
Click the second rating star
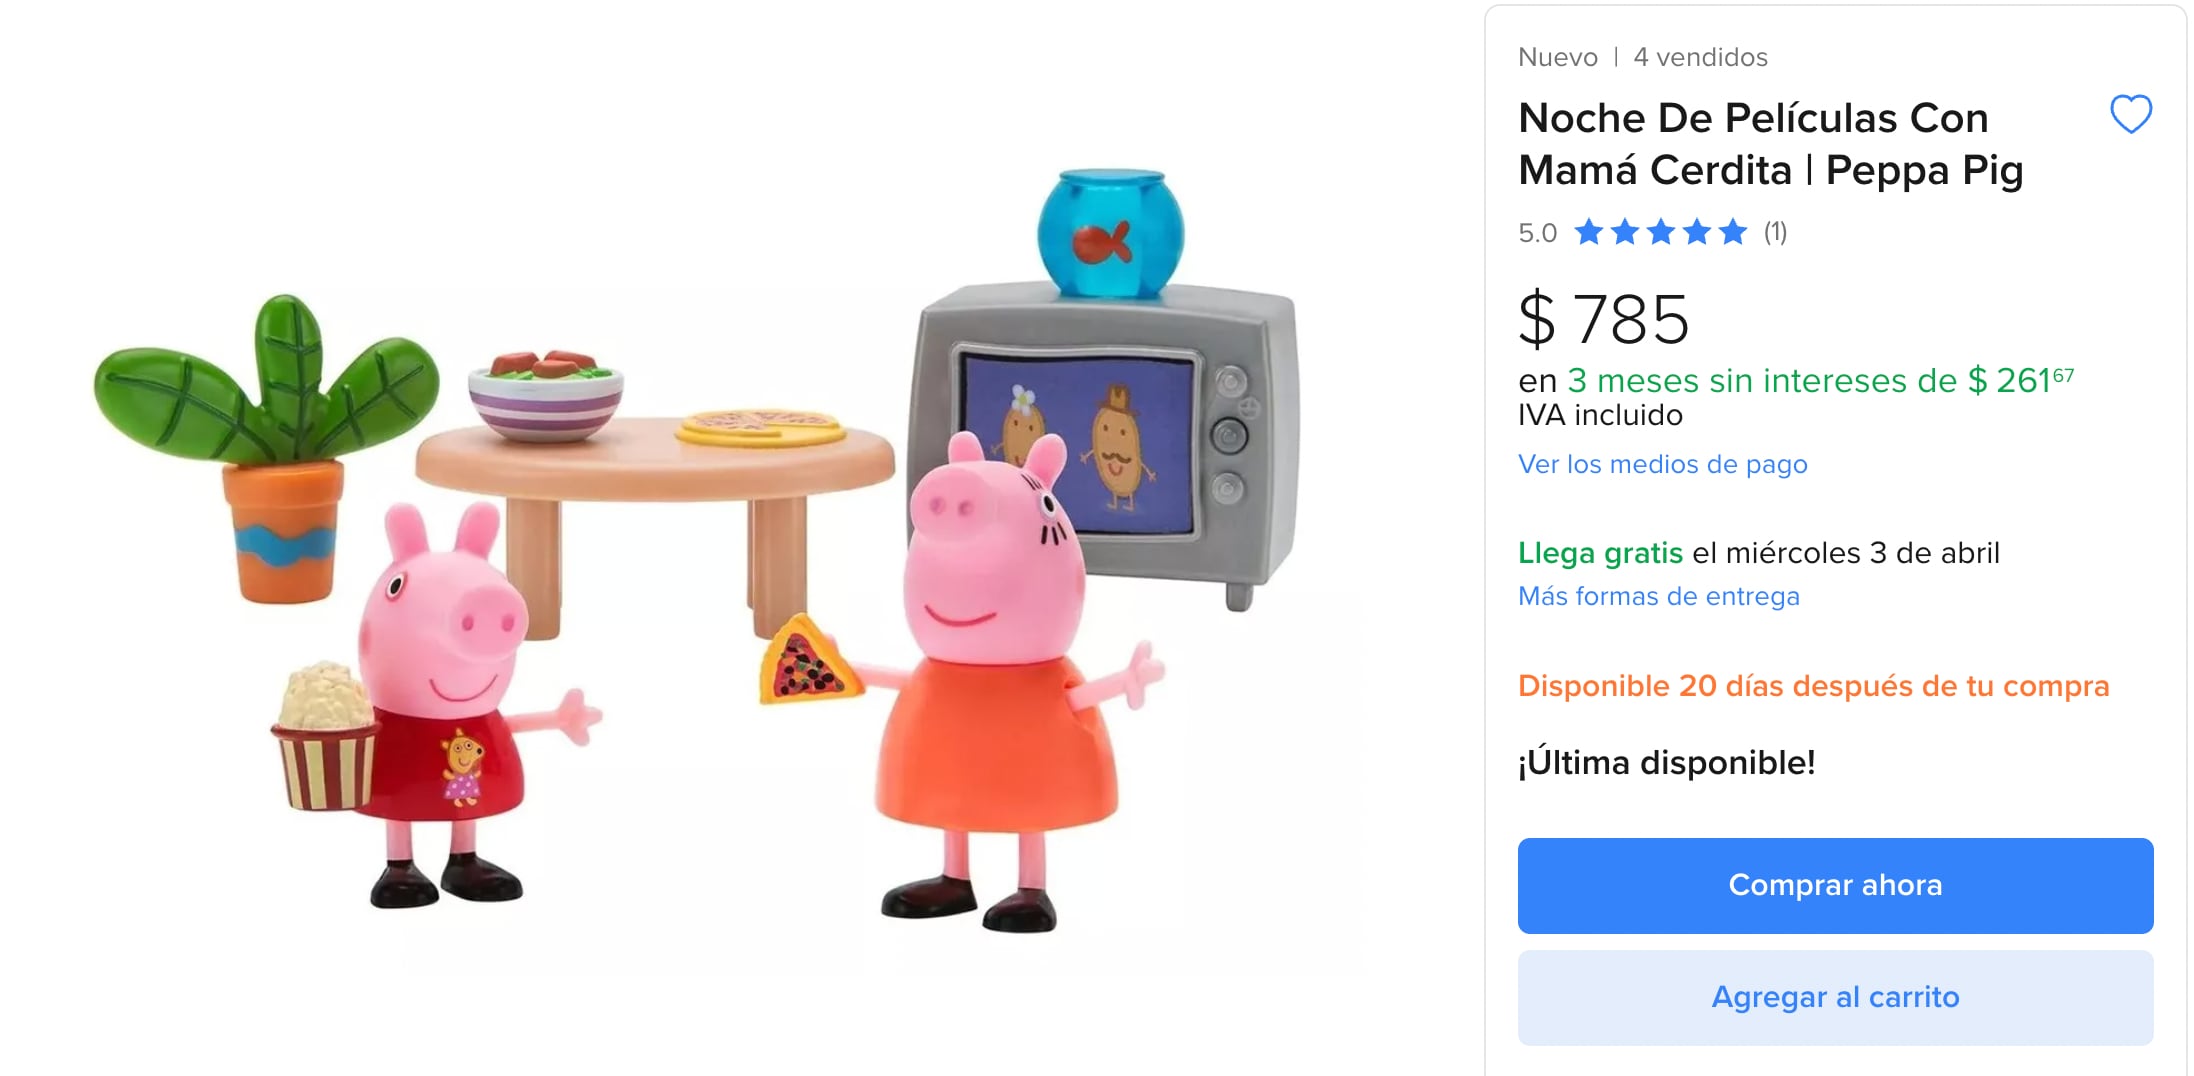[1624, 232]
